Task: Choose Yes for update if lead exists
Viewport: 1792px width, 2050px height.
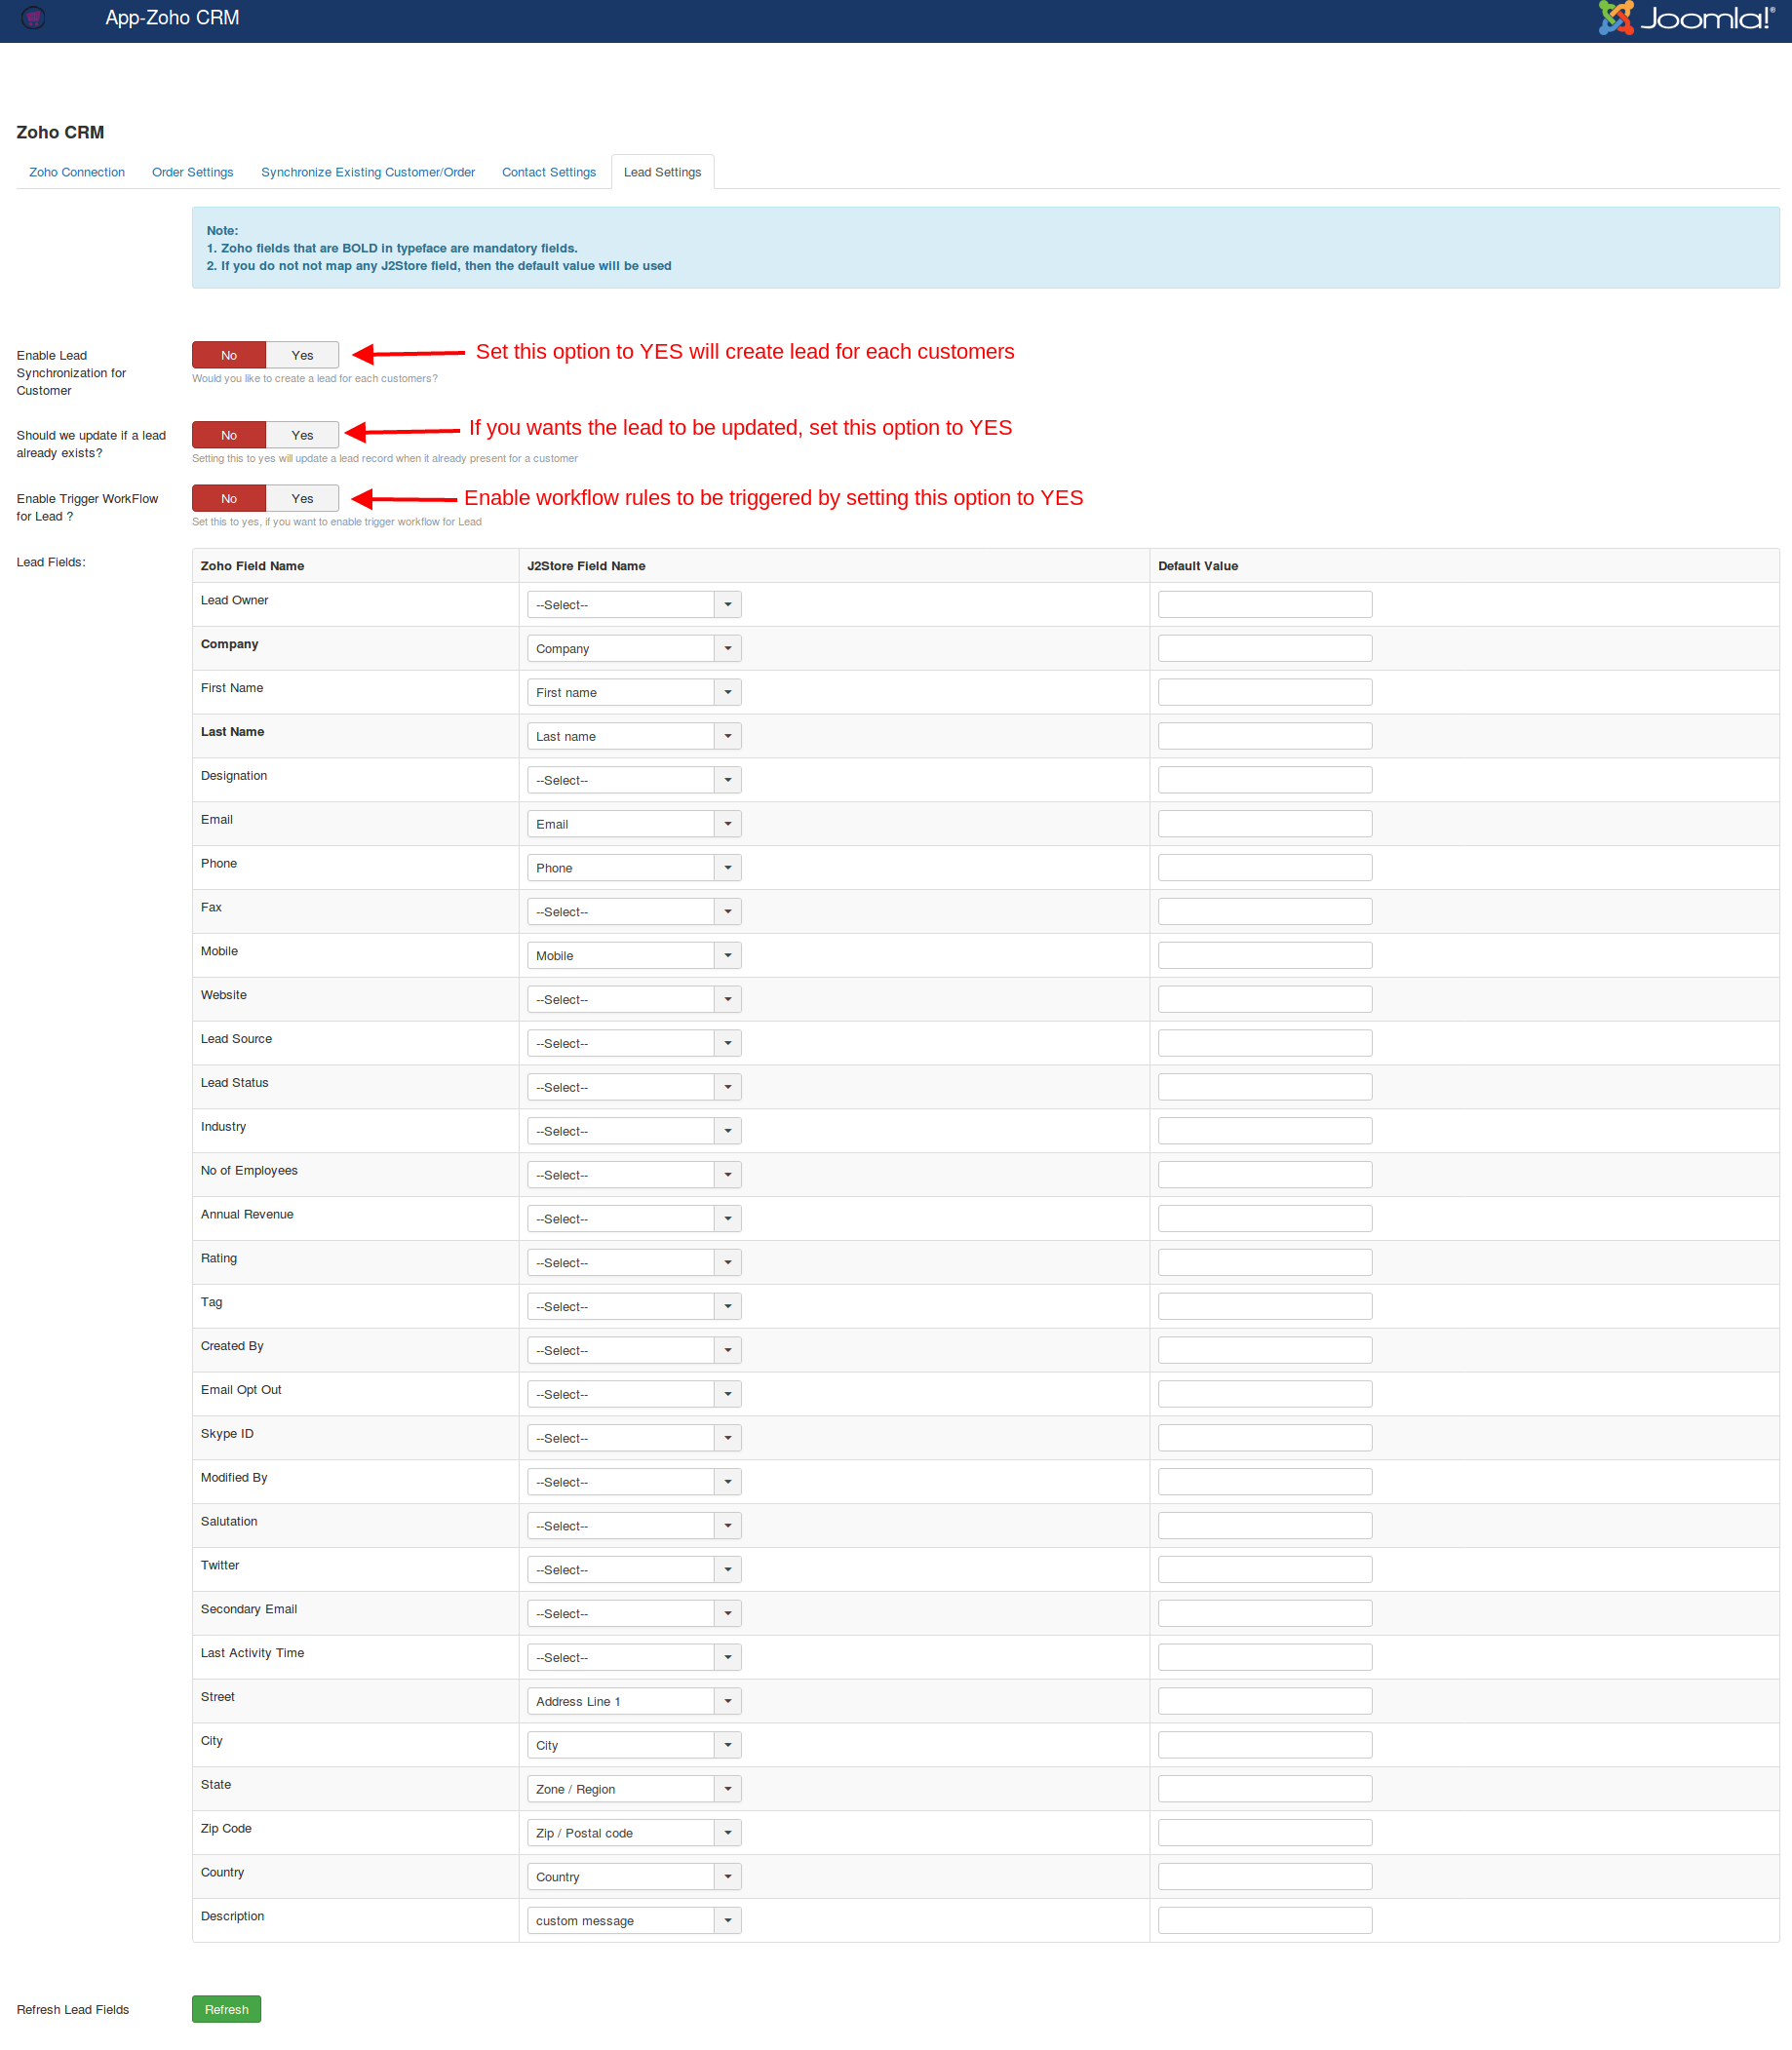Action: tap(302, 435)
